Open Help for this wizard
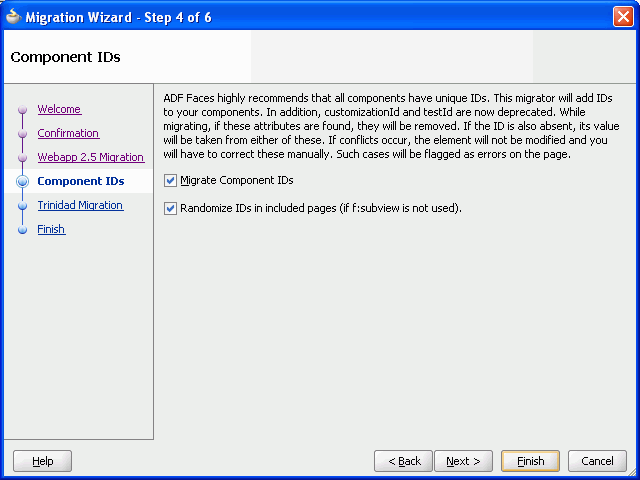 pyautogui.click(x=42, y=461)
